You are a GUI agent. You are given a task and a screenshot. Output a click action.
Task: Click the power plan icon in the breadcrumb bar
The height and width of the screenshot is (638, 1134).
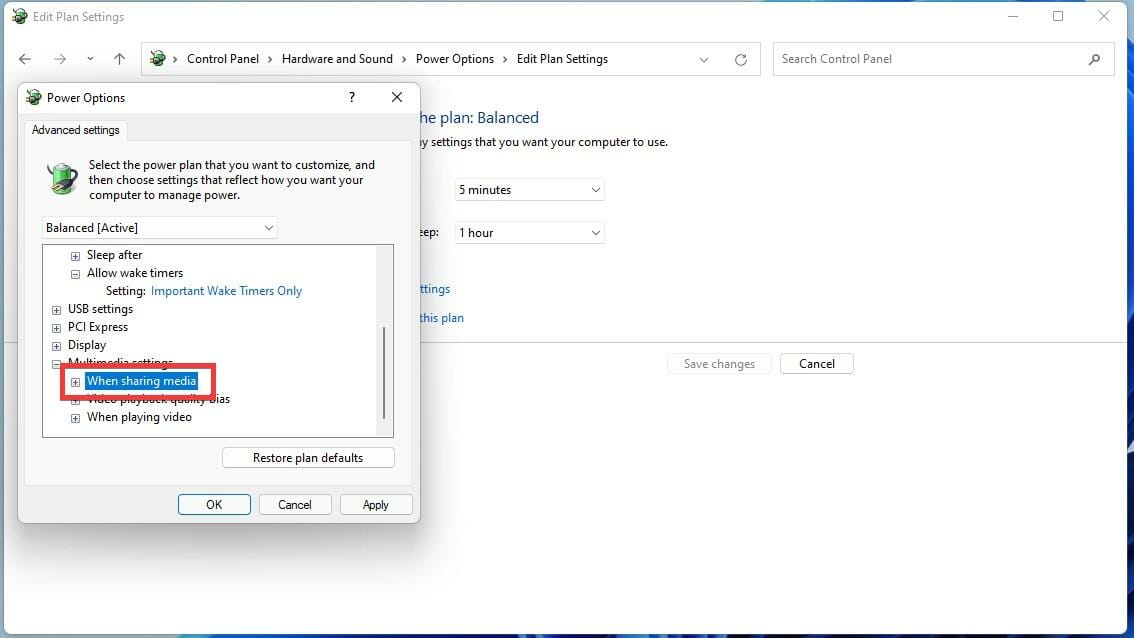point(158,58)
